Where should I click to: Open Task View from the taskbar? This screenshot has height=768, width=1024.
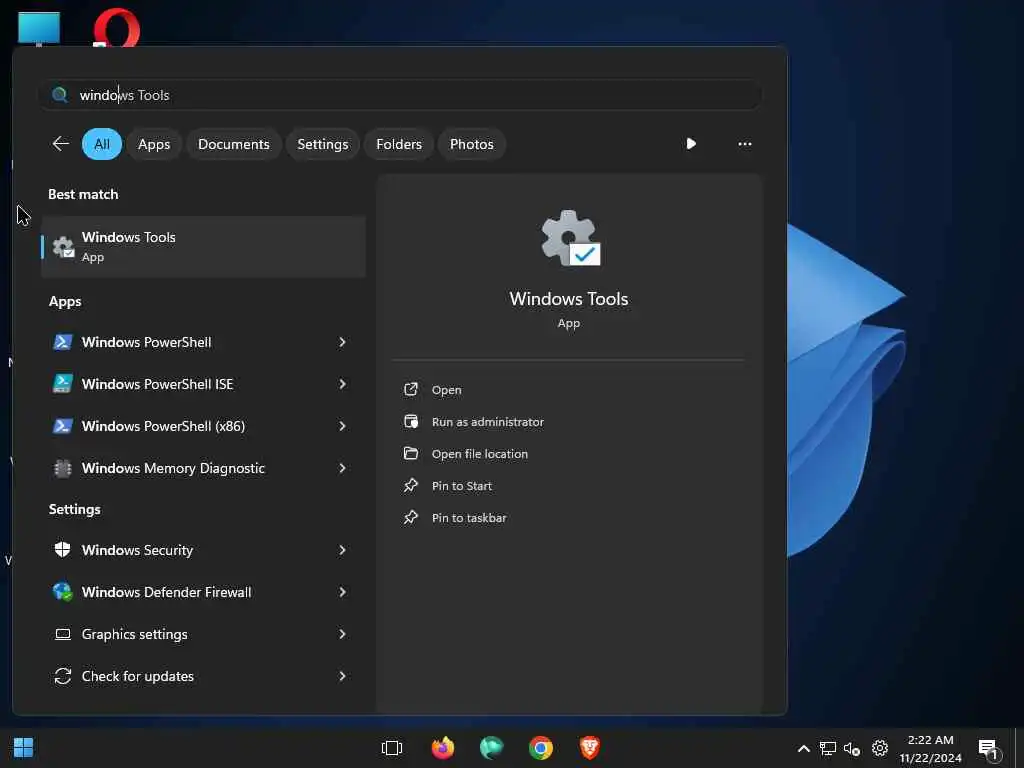[392, 748]
